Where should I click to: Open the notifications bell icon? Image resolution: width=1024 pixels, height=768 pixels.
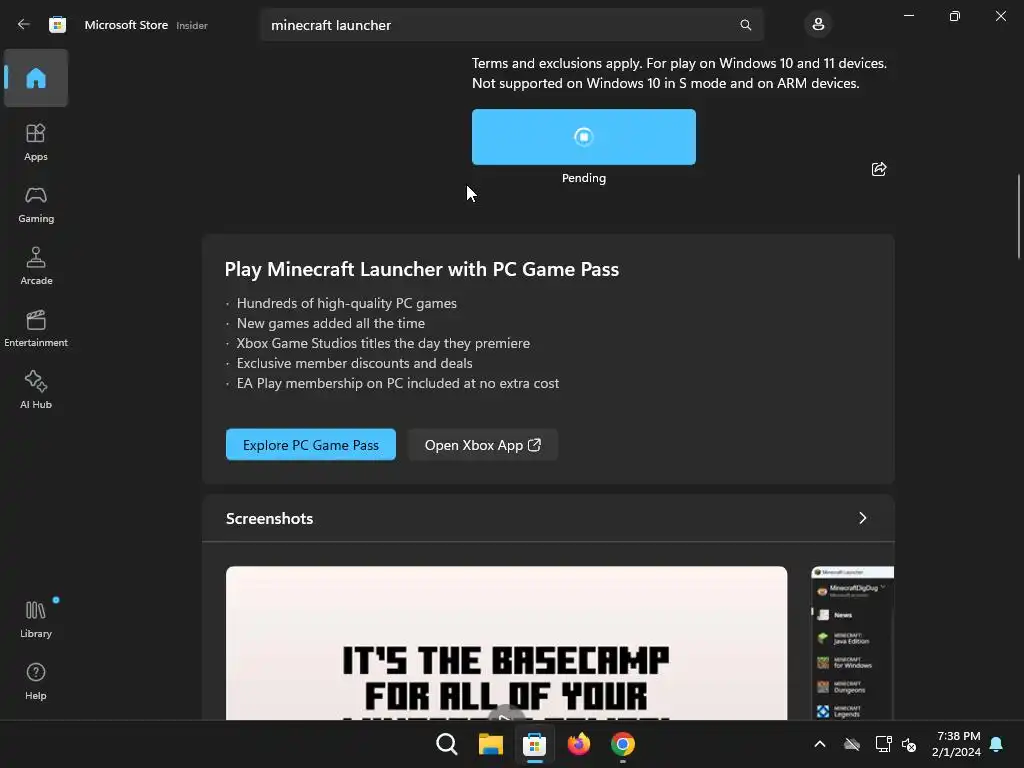[x=997, y=744]
